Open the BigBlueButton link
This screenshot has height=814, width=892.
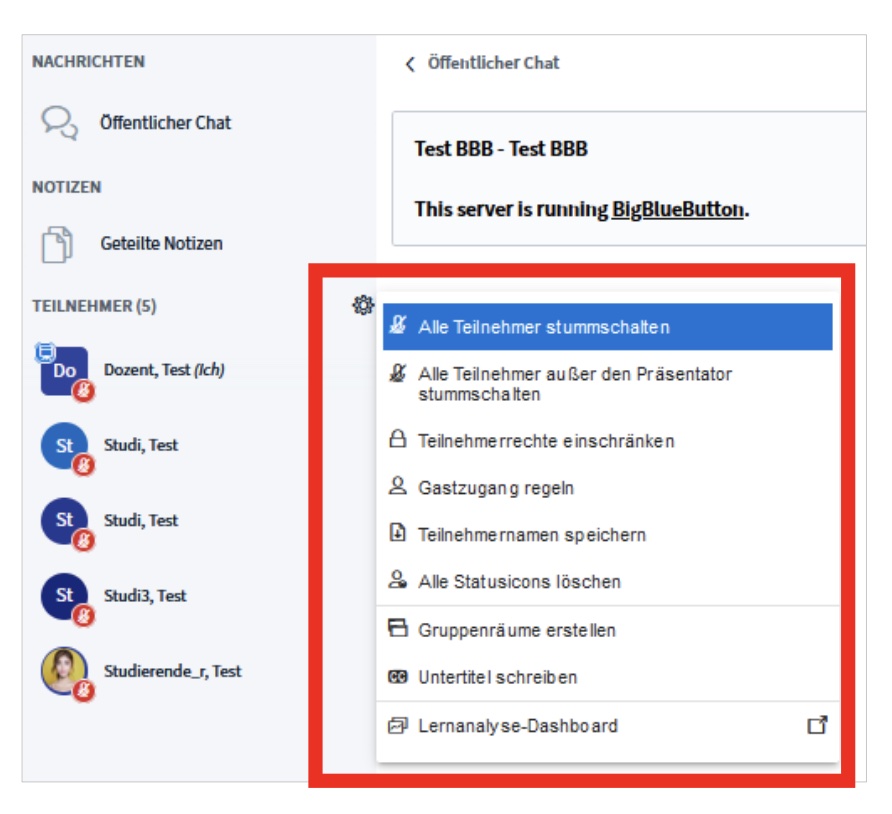click(x=677, y=210)
